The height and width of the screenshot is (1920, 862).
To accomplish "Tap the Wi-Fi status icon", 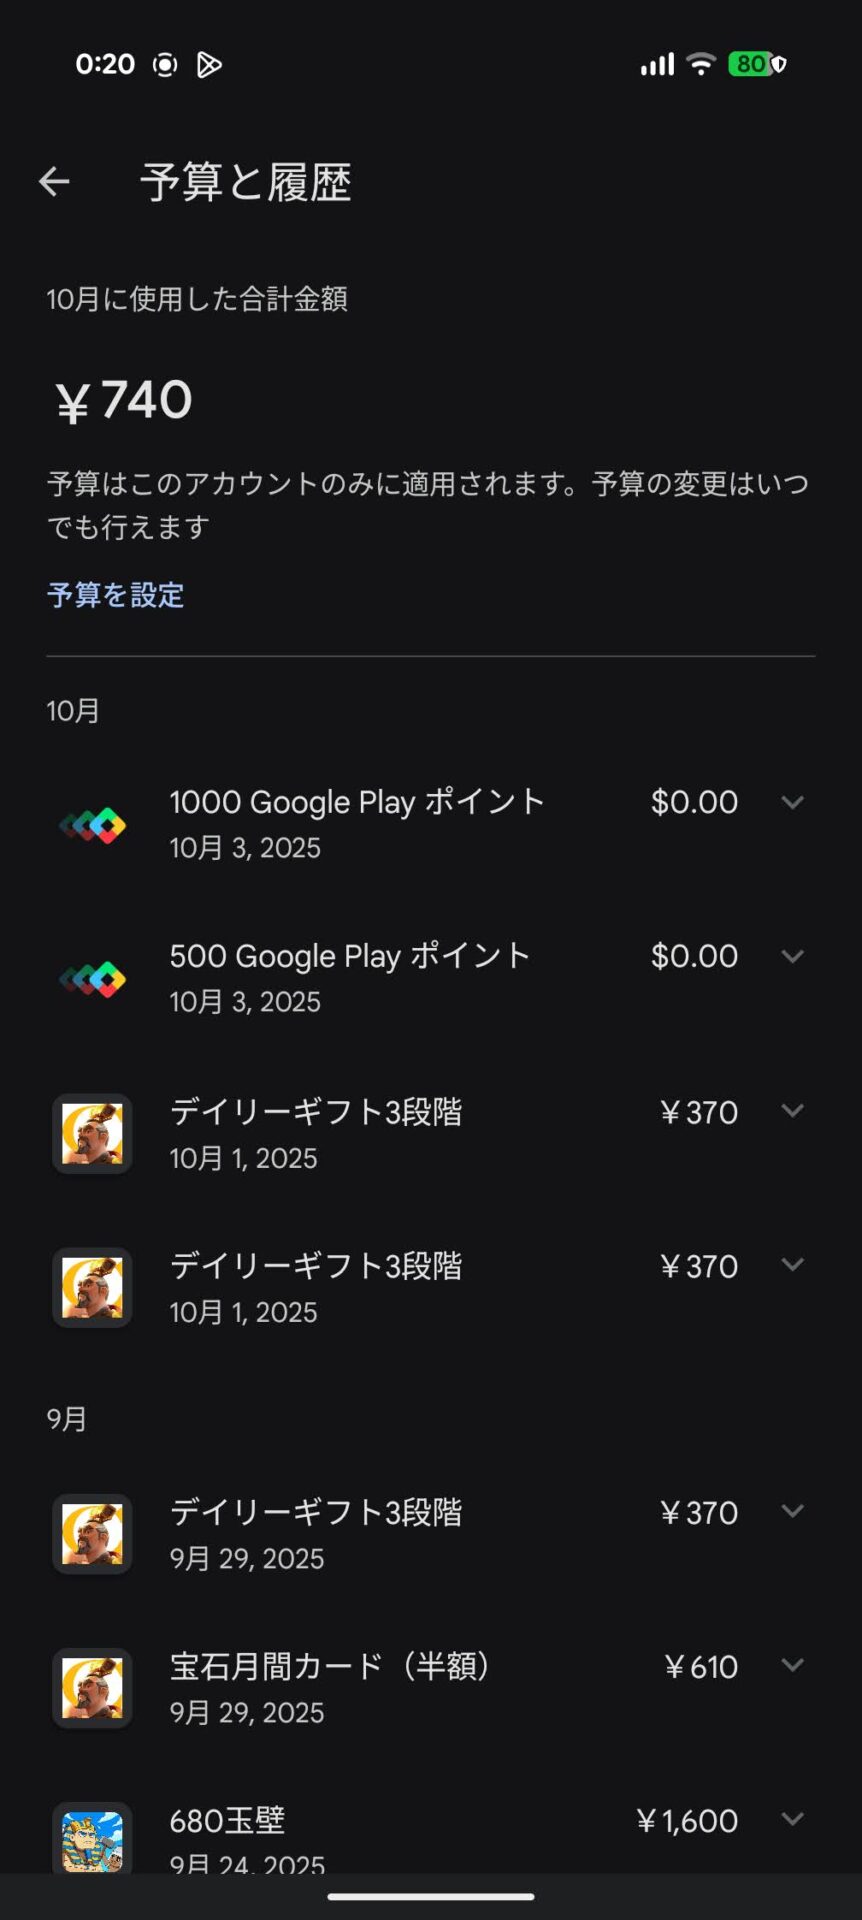I will coord(702,64).
